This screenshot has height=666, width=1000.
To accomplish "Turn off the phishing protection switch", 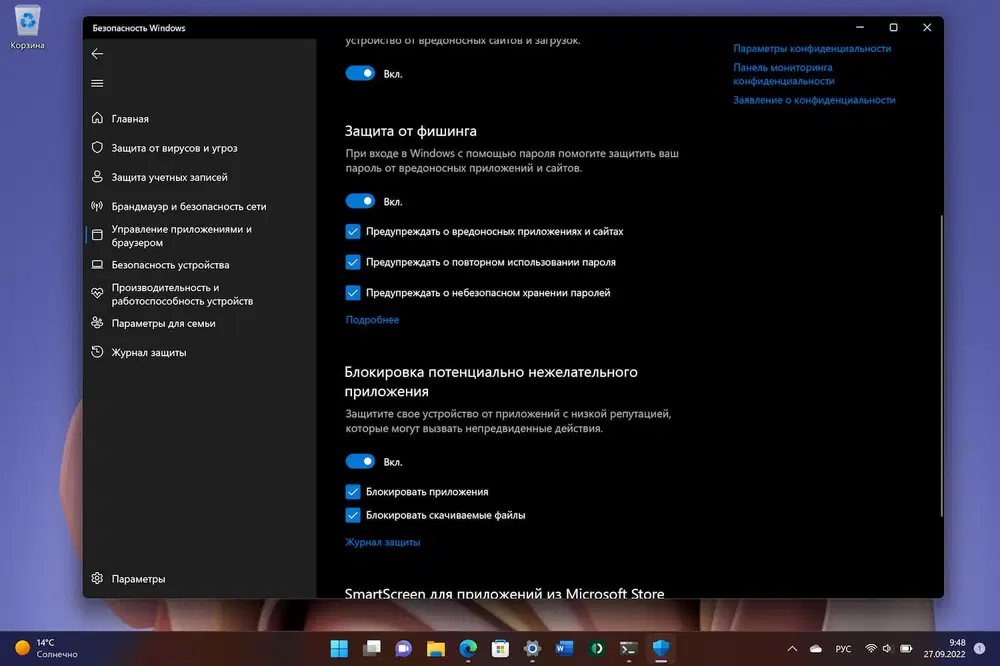I will pos(360,201).
